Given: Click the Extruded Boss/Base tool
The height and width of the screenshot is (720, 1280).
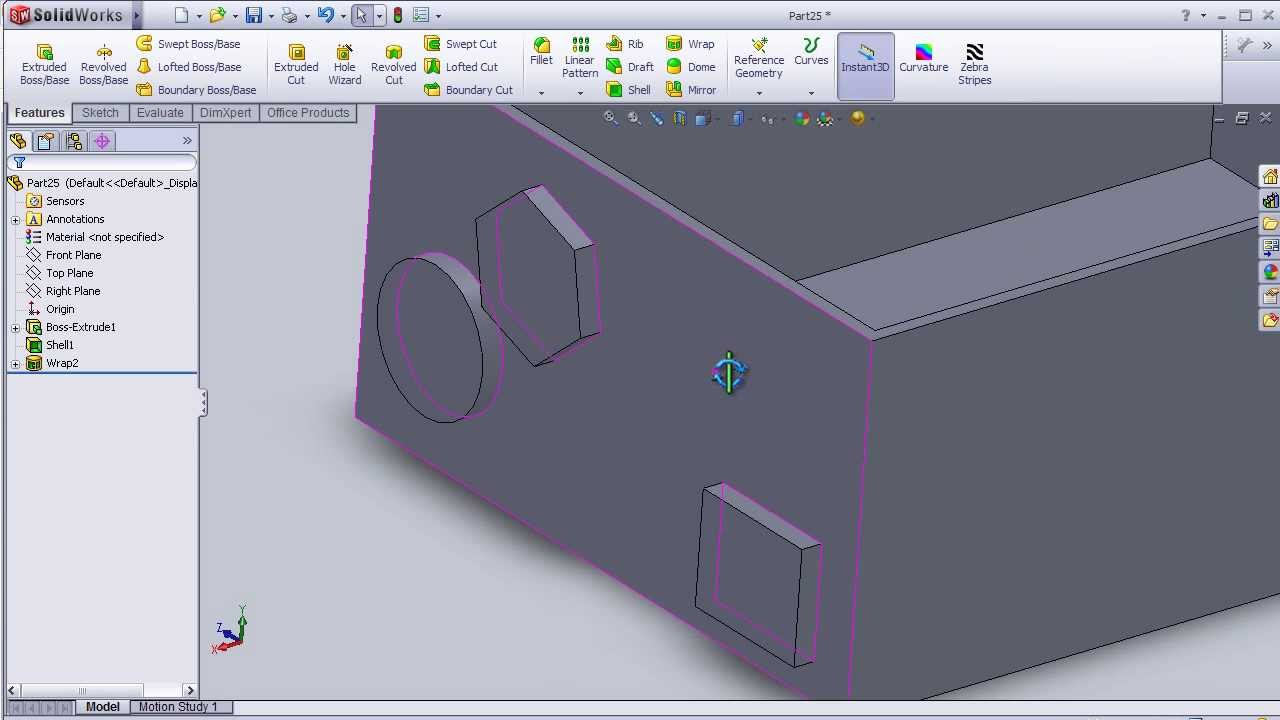Looking at the screenshot, I should click(44, 64).
